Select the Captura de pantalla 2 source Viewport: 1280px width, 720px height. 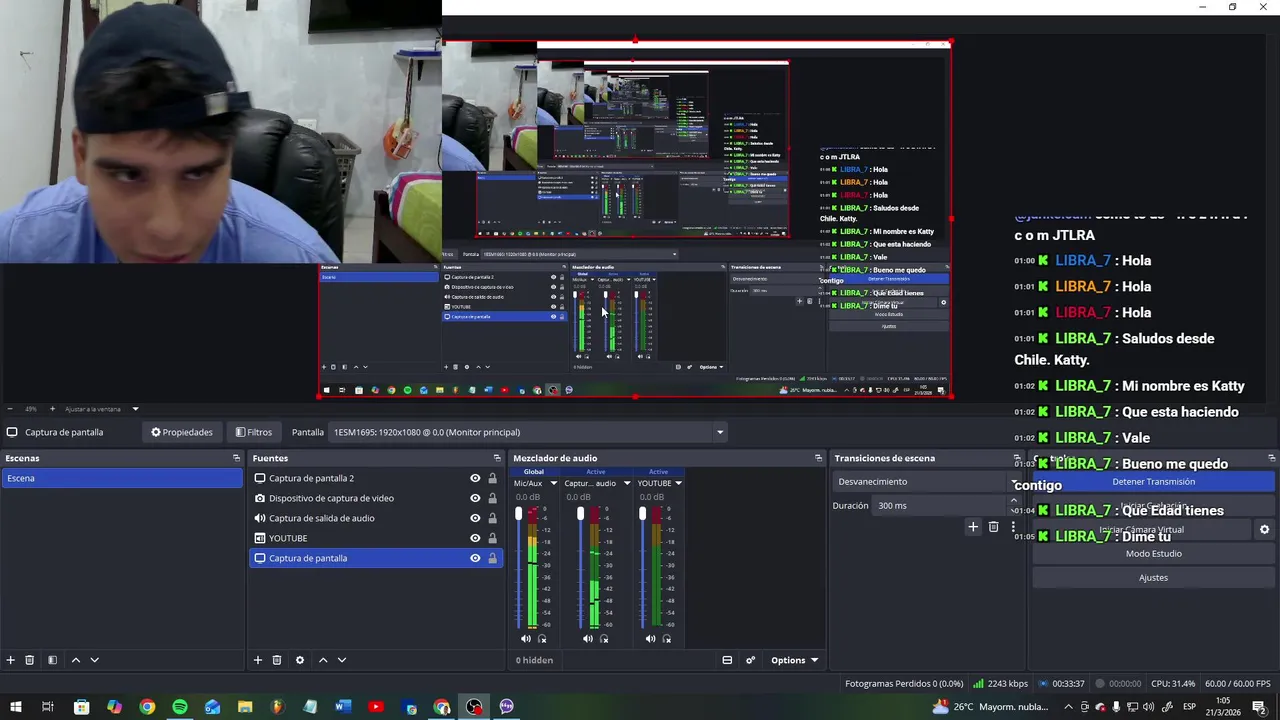point(376,478)
